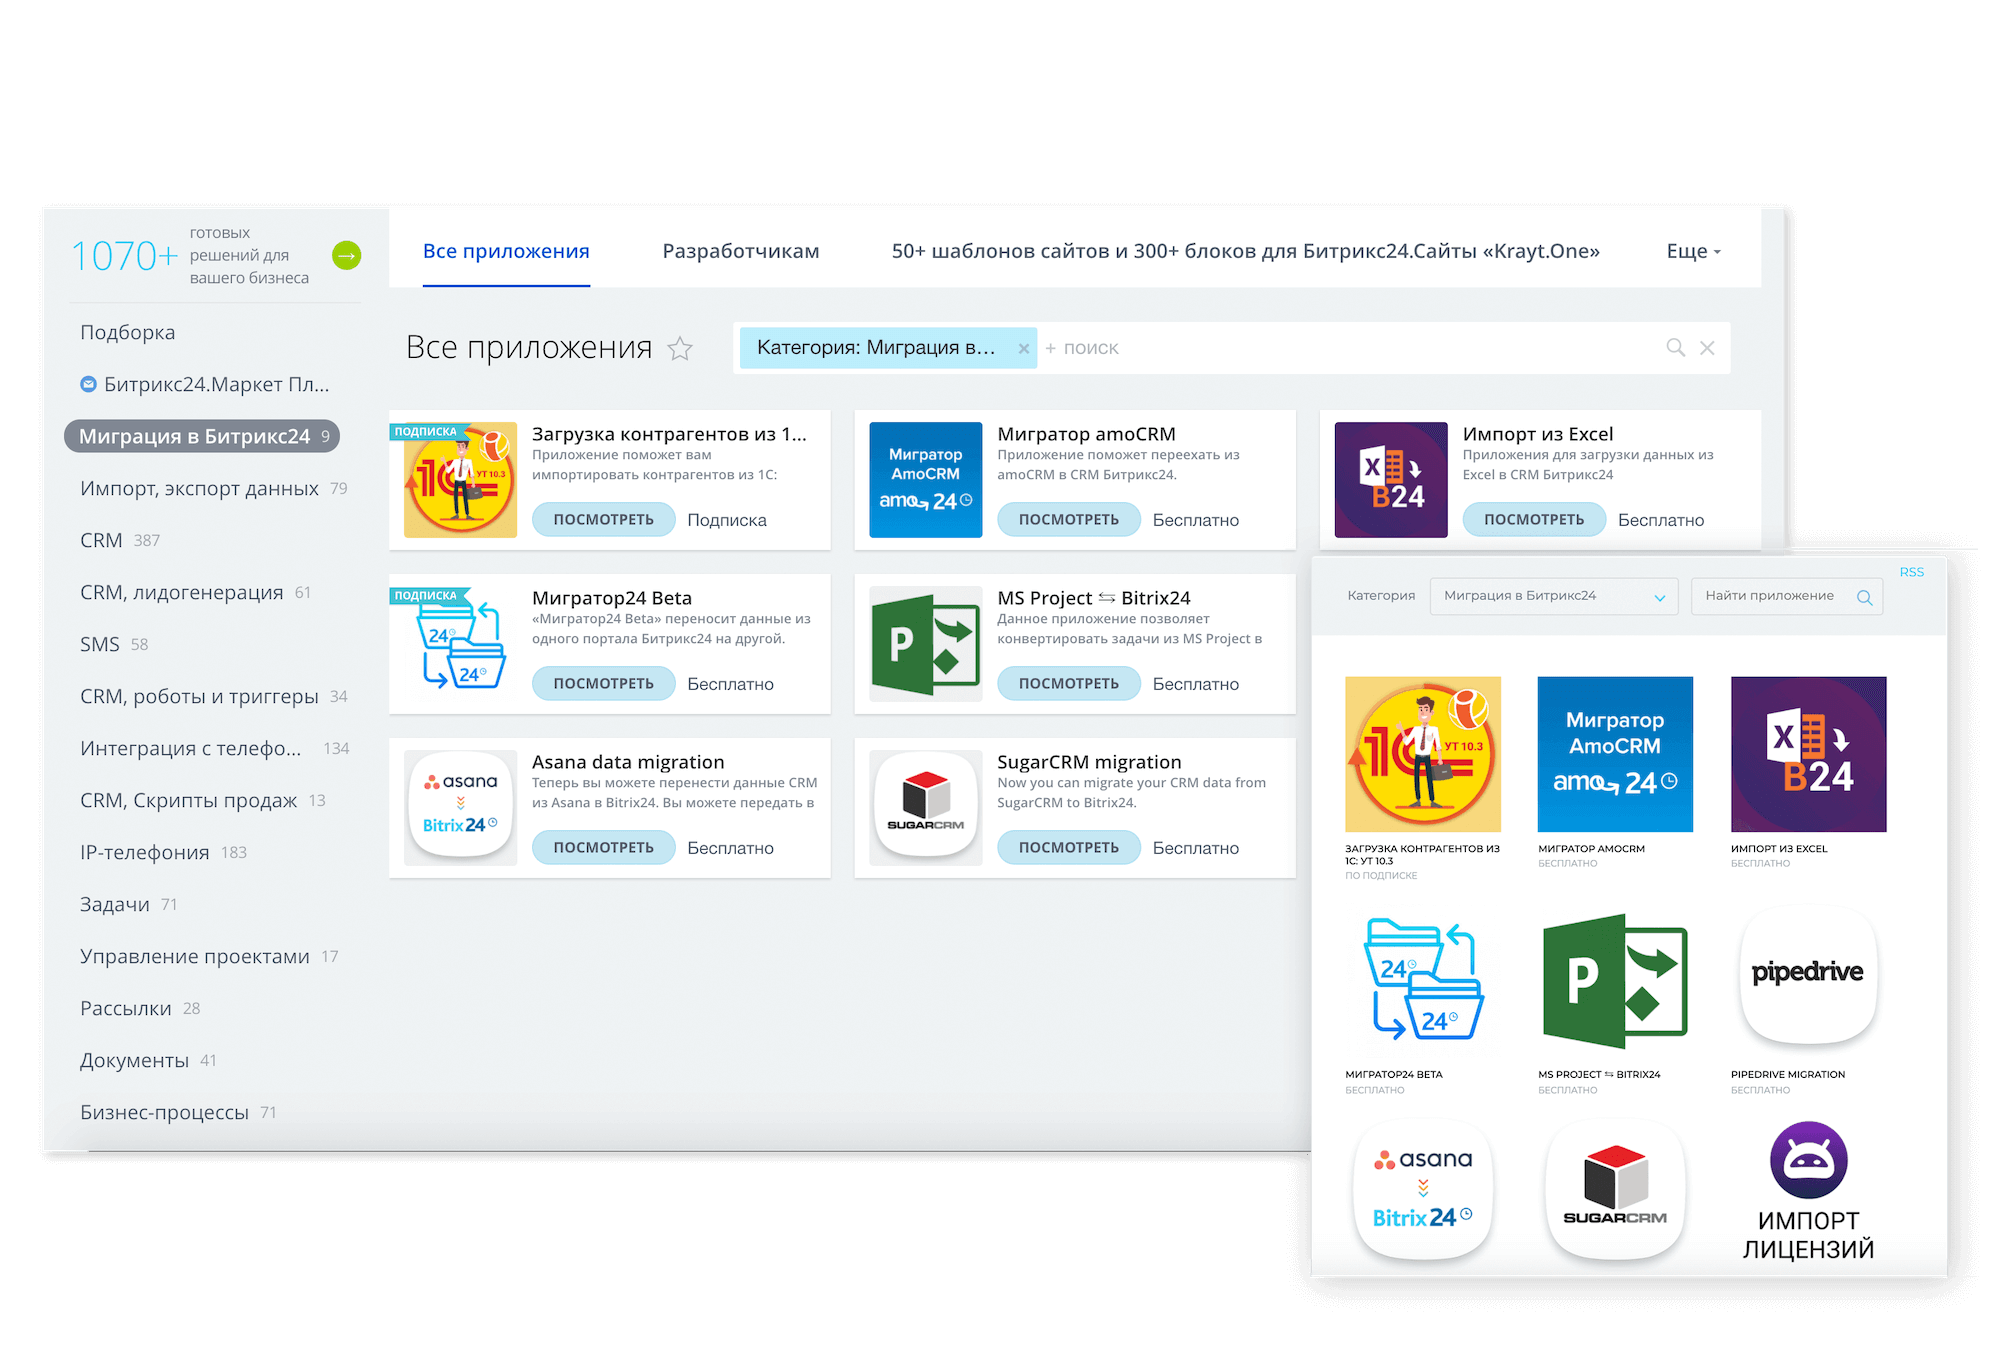2000x1354 pixels.
Task: Open the SugarCRM cube icon in the main list
Action: (925, 806)
